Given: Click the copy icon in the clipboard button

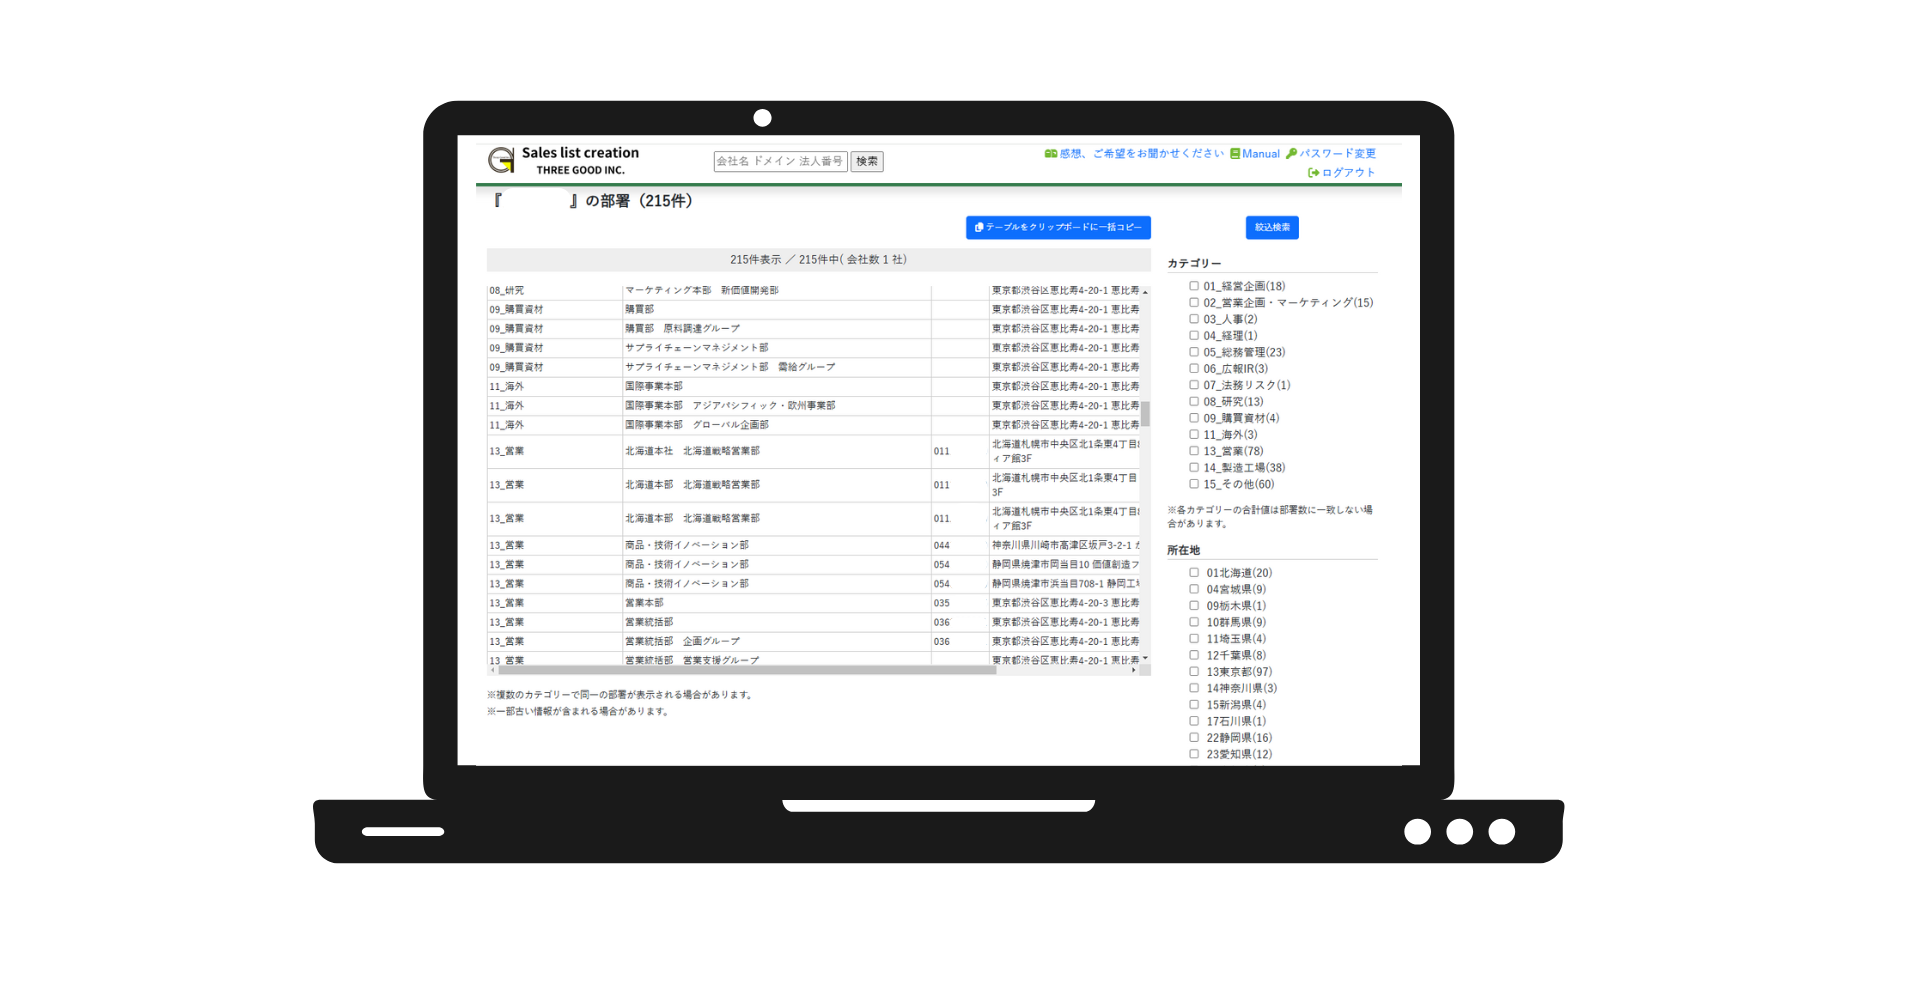Looking at the screenshot, I should 979,228.
